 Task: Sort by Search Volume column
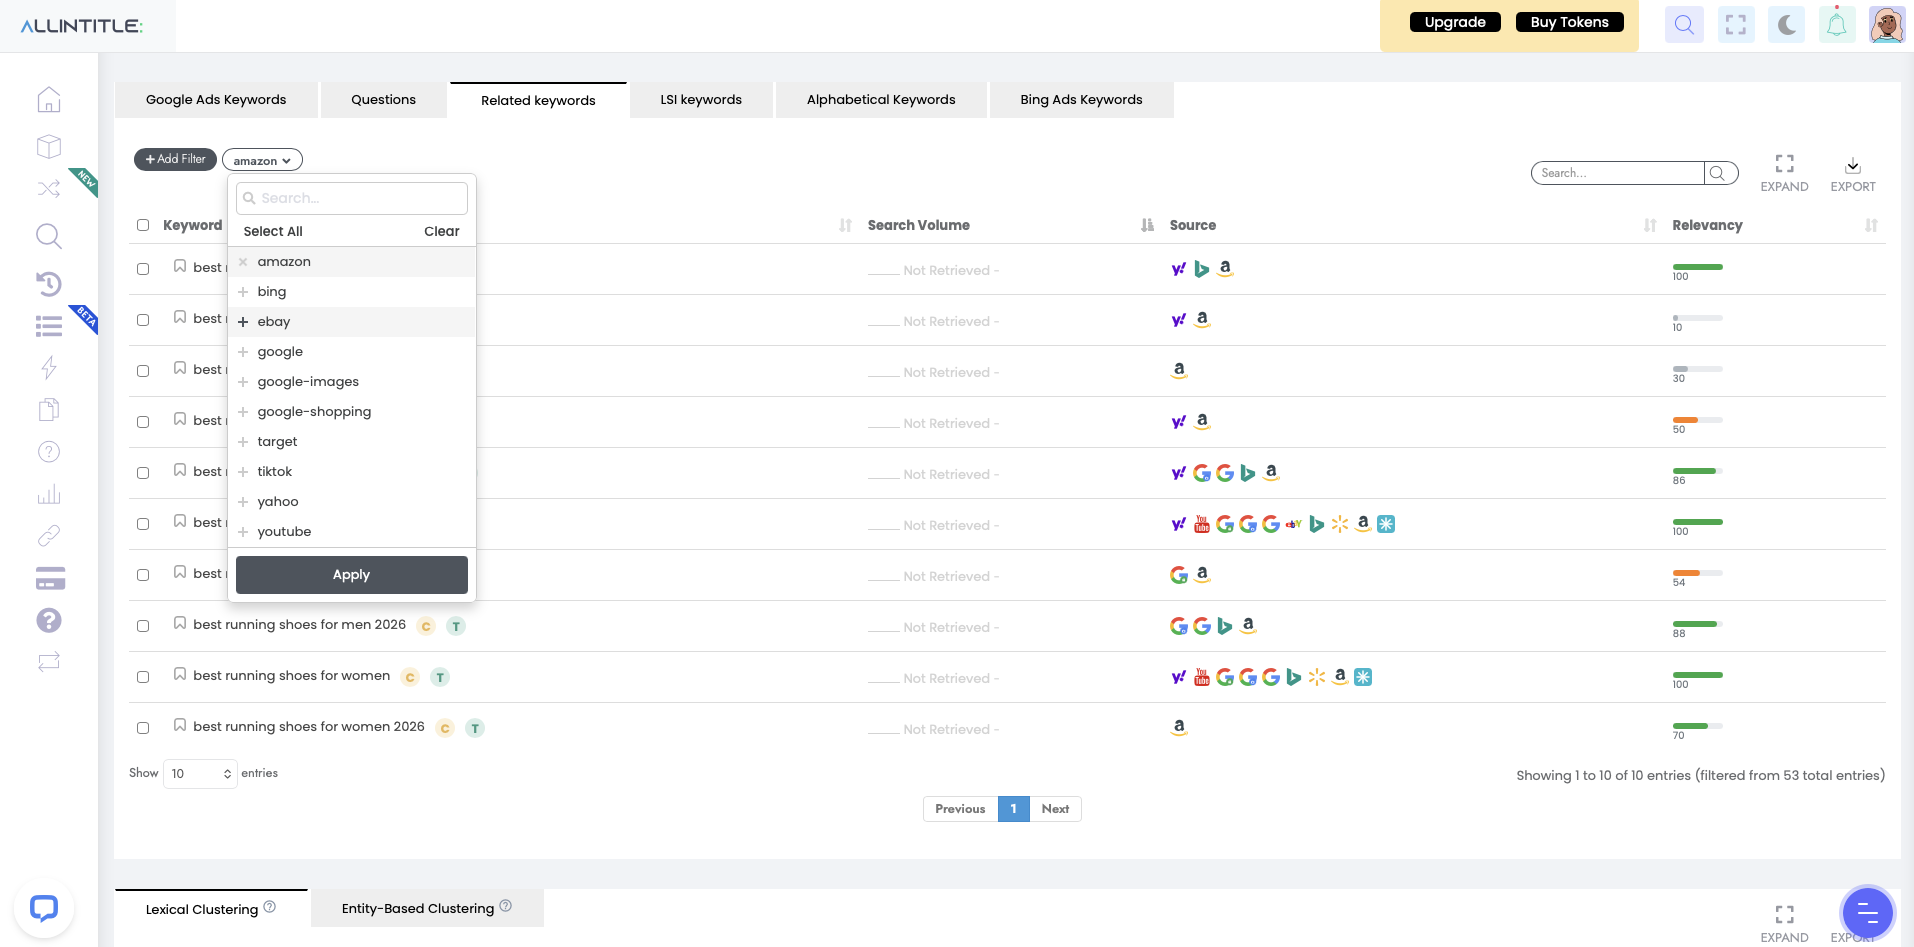point(1147,226)
